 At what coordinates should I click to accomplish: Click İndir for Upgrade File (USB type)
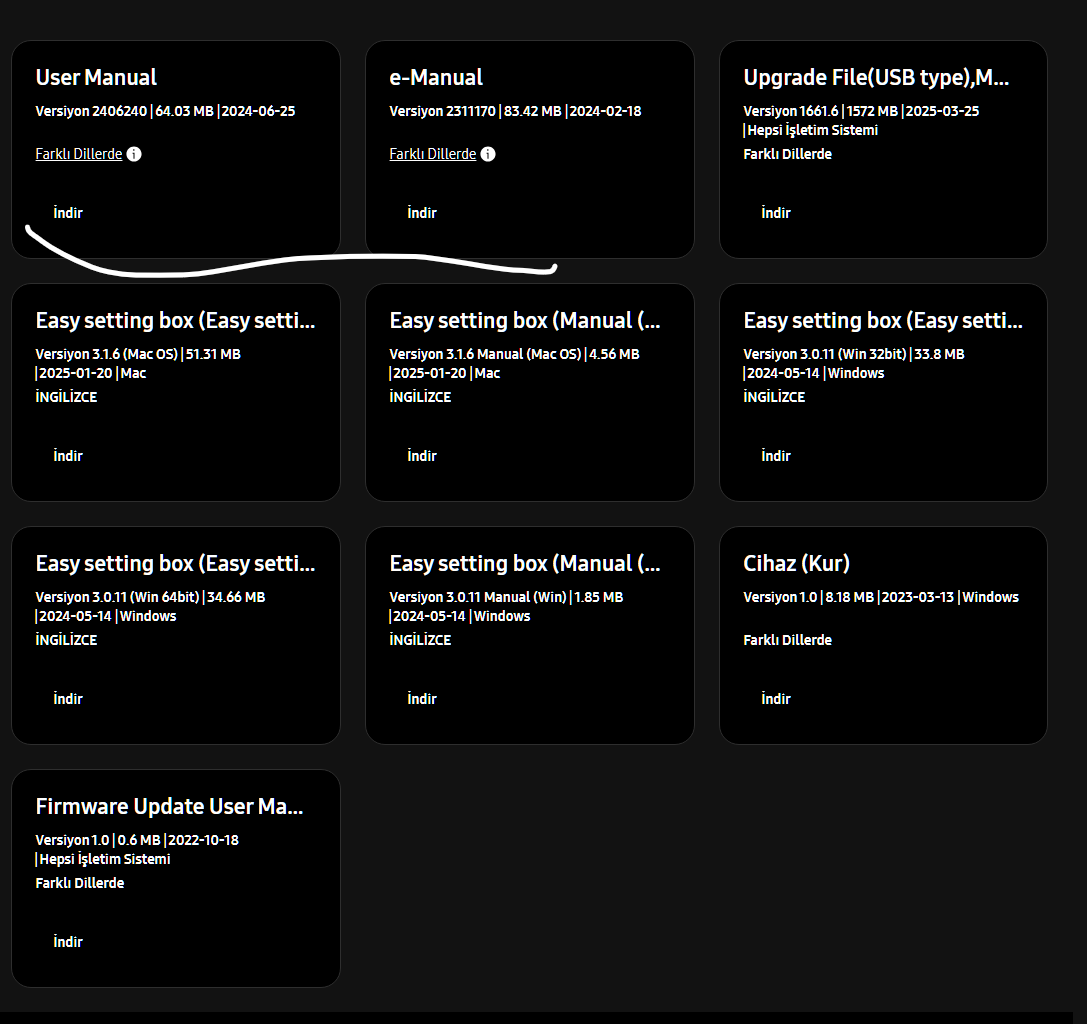click(x=776, y=212)
